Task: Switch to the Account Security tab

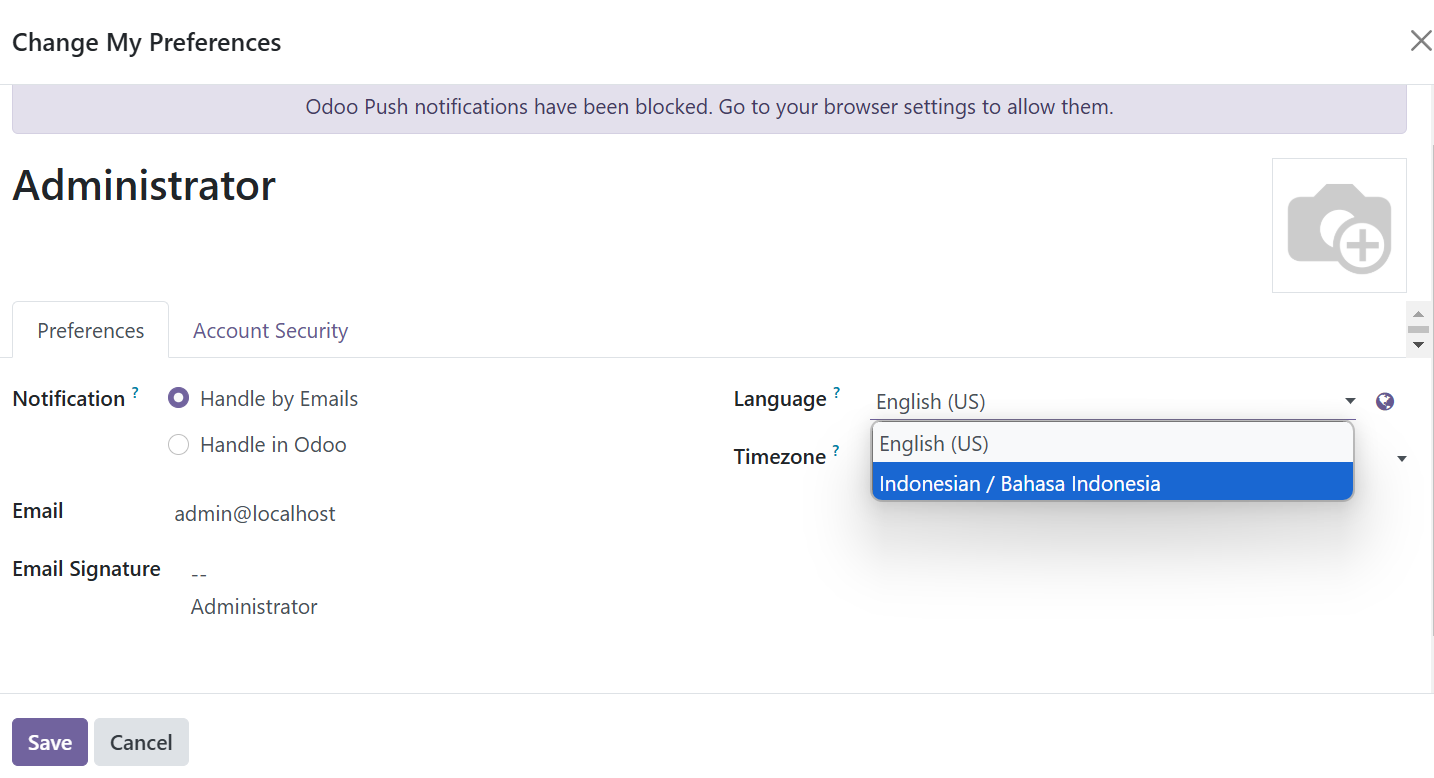Action: coord(270,331)
